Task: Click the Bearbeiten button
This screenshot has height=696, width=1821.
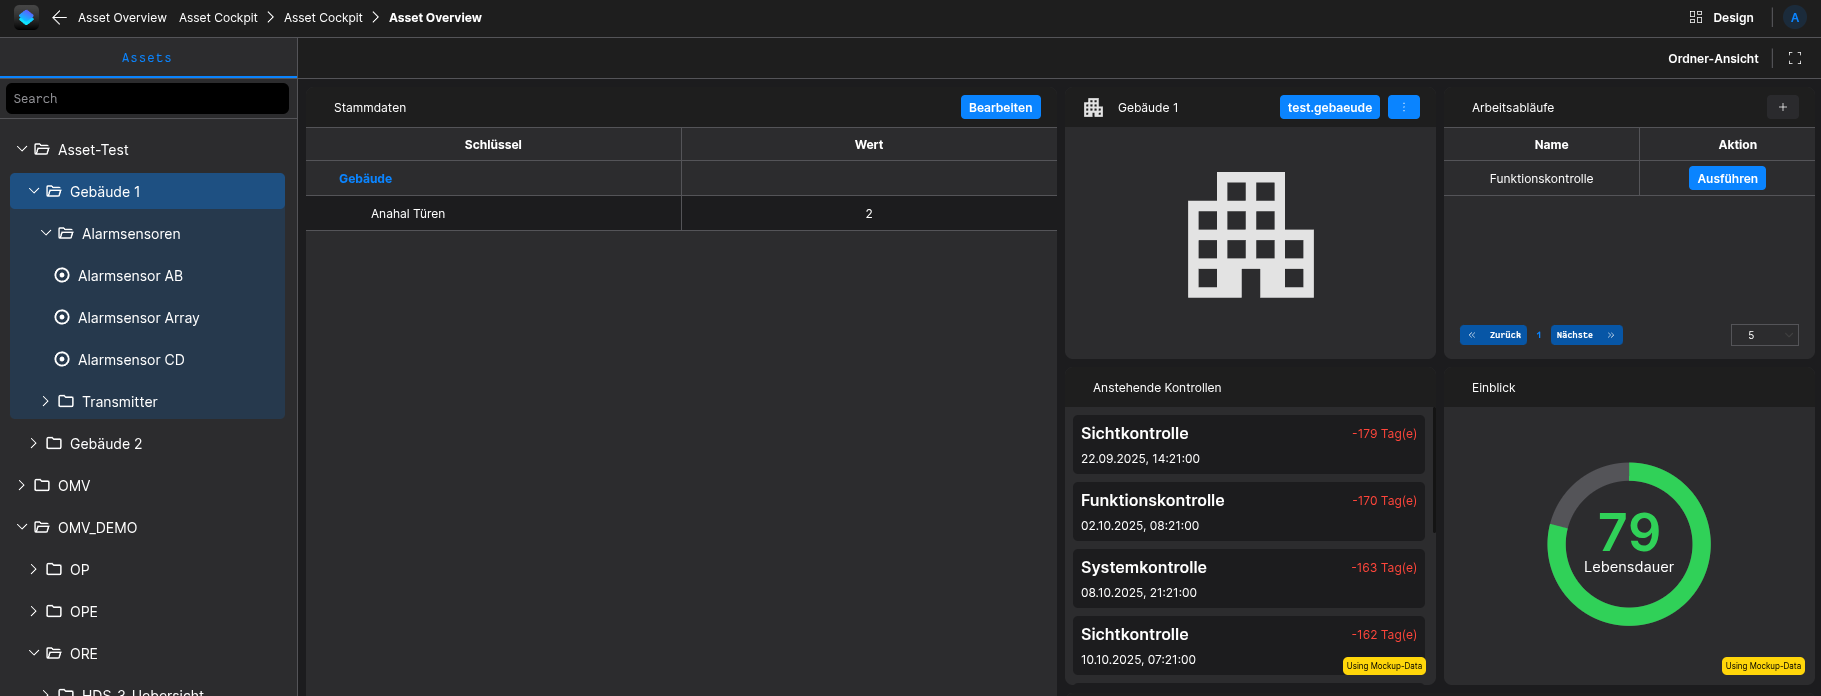Action: click(x=1001, y=107)
